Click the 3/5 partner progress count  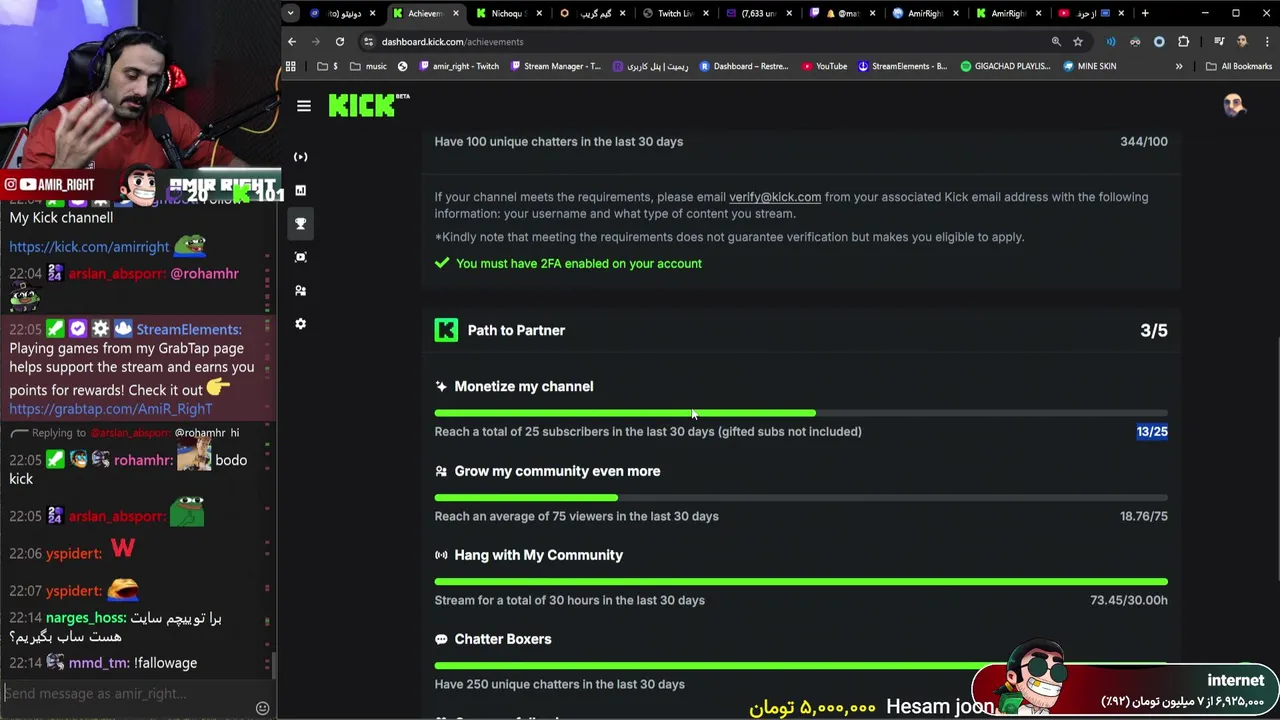coord(1154,330)
